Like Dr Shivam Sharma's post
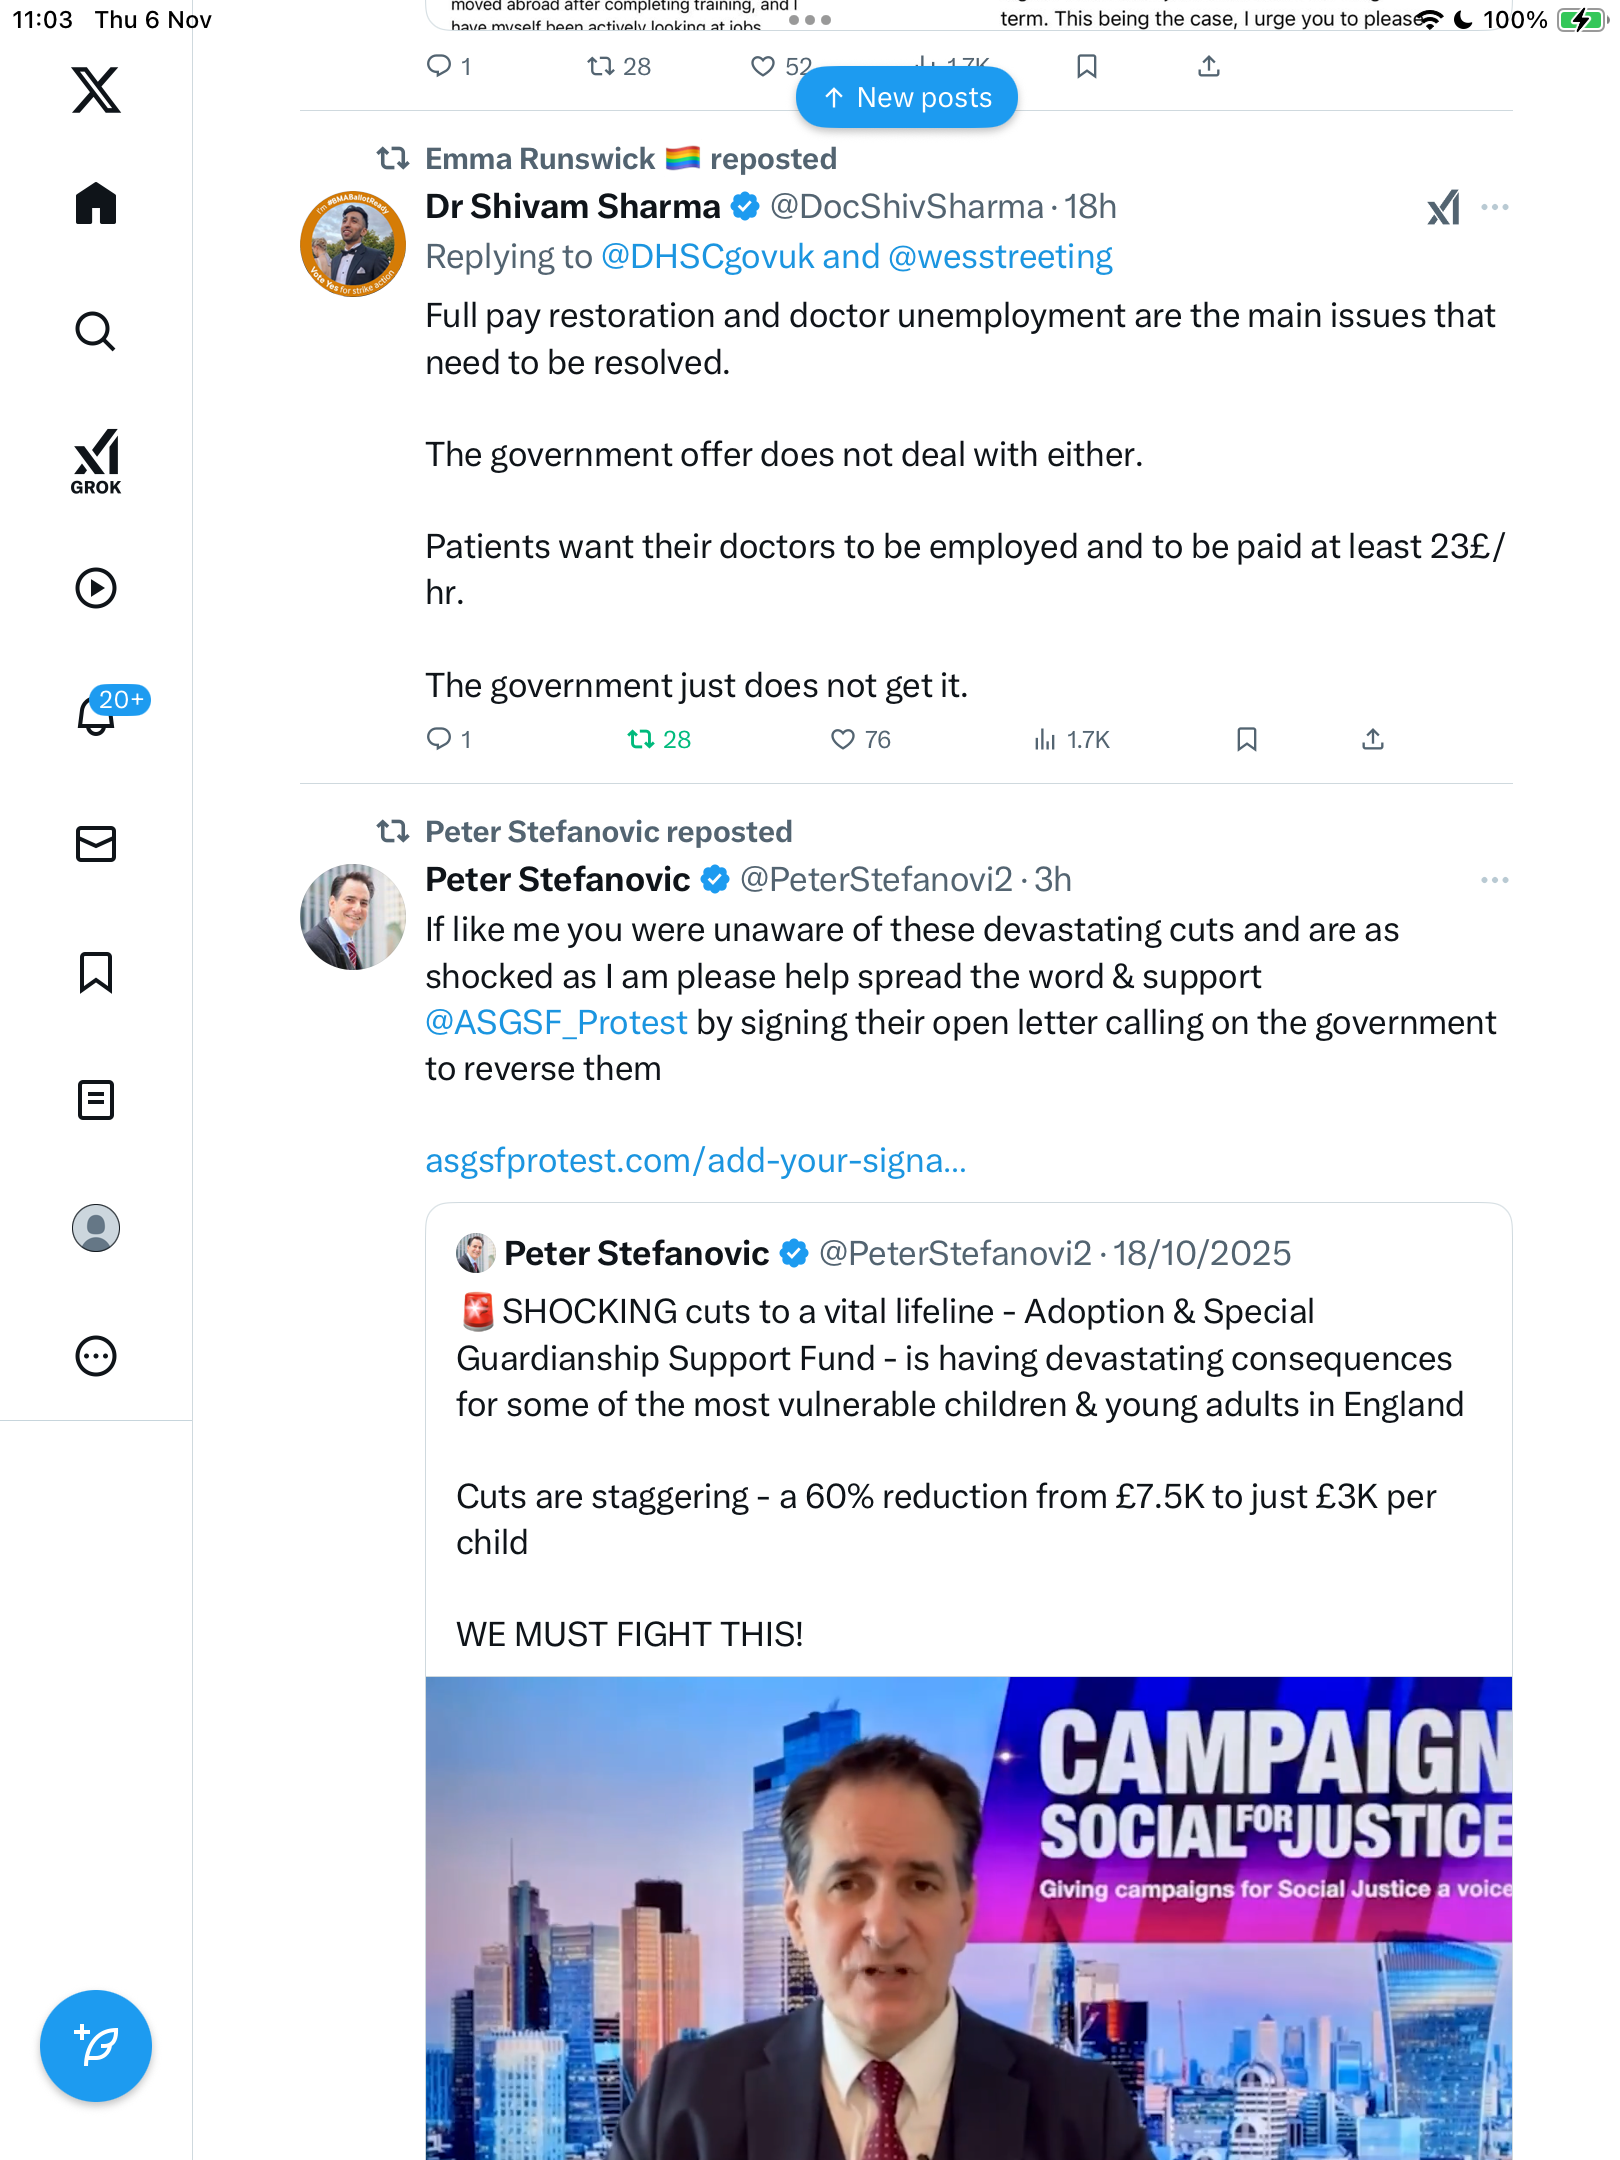1620x2160 pixels. (x=843, y=740)
